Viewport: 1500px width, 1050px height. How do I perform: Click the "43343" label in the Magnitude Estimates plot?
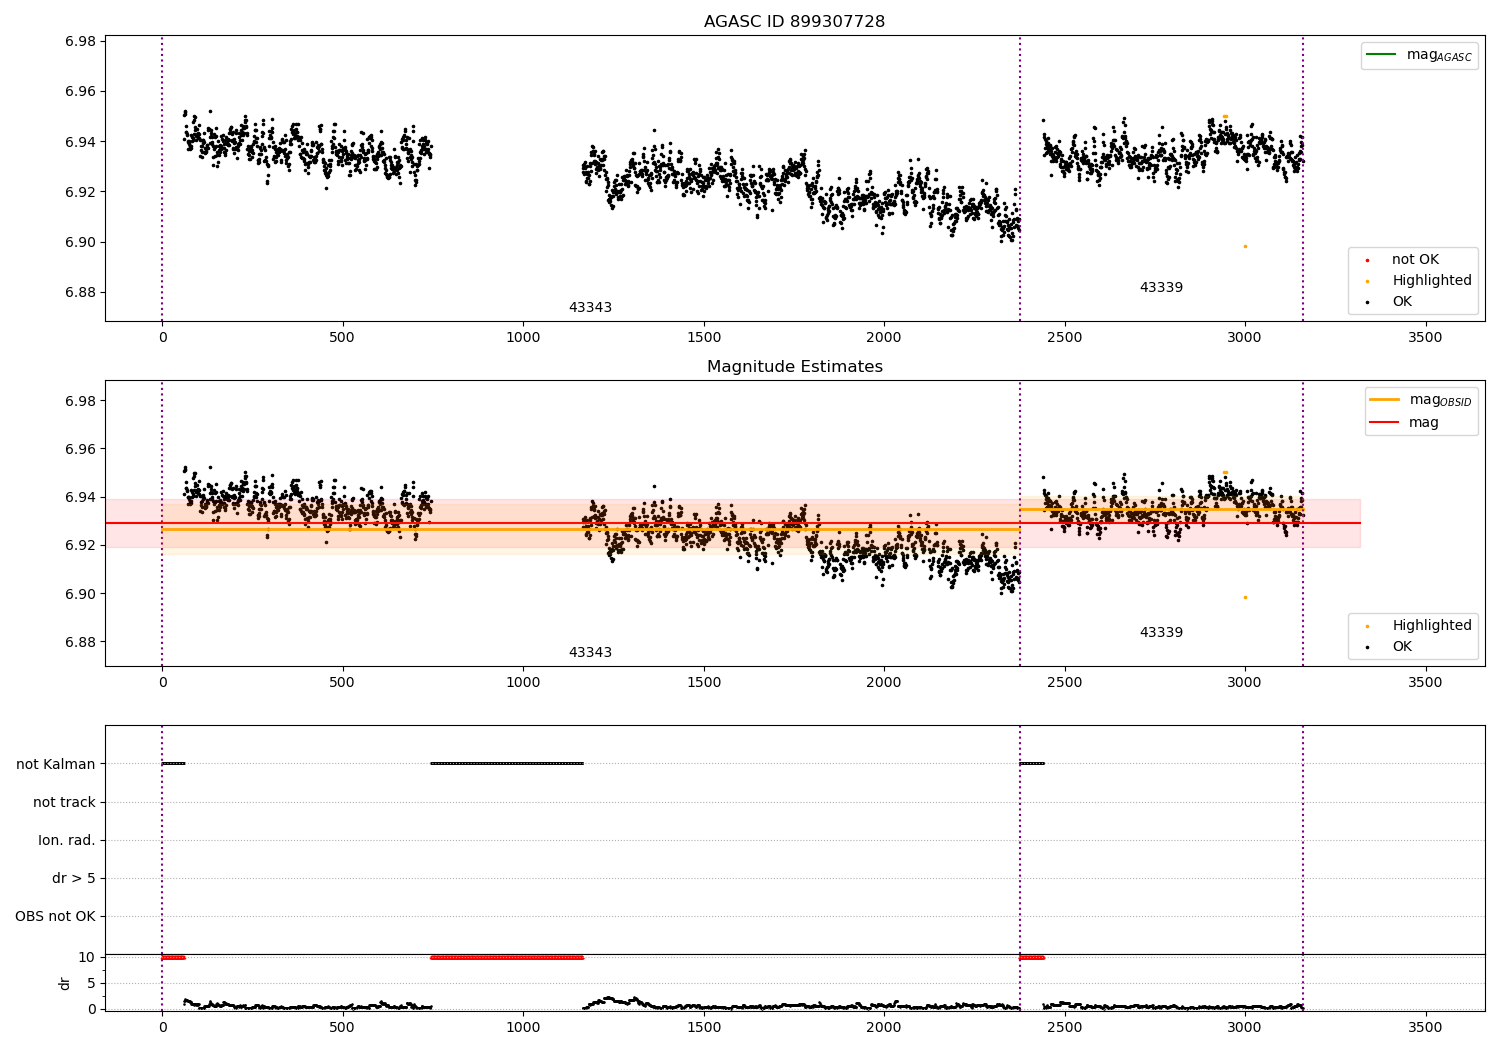click(590, 652)
